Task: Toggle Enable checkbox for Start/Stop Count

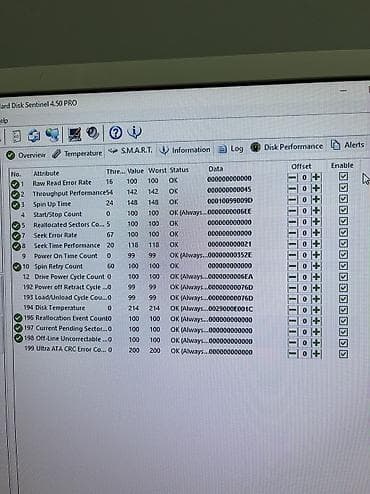Action: click(343, 210)
